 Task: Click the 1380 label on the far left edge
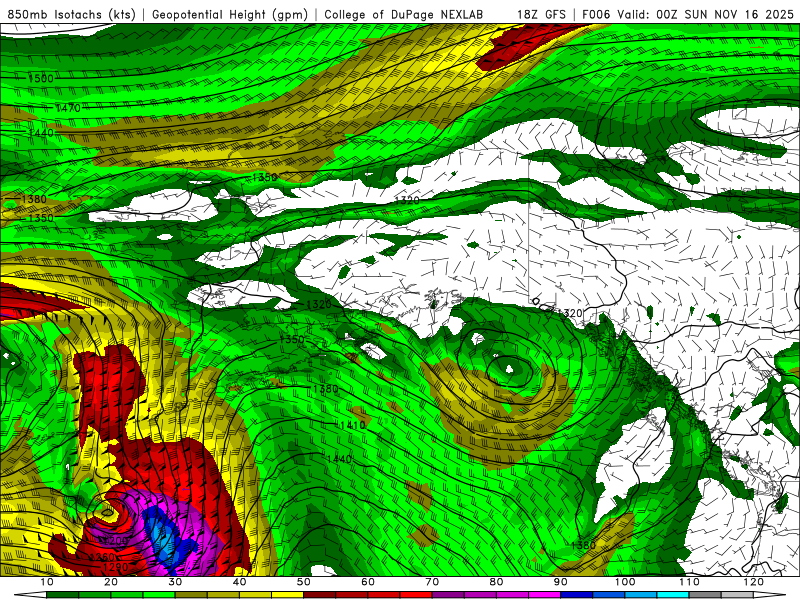click(34, 199)
